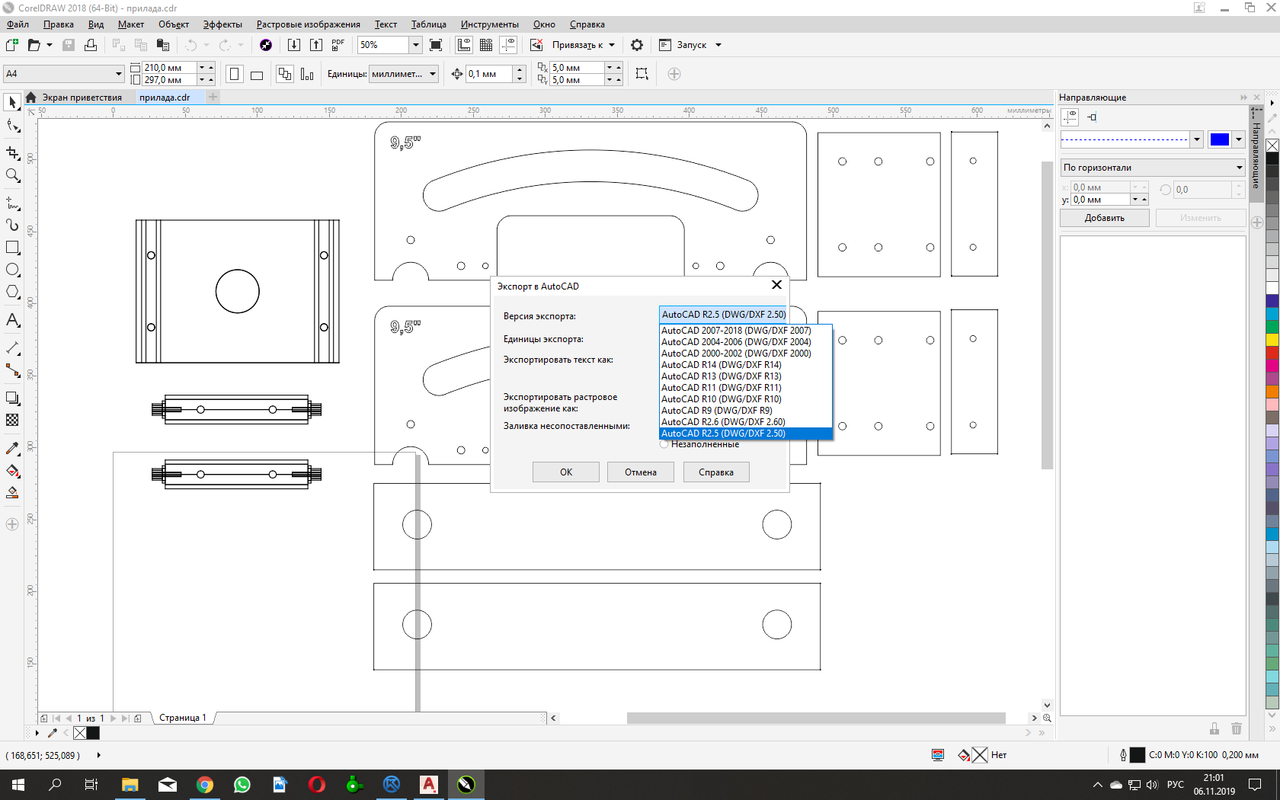
Task: Select the Interactive Fill tool
Action: (12, 470)
